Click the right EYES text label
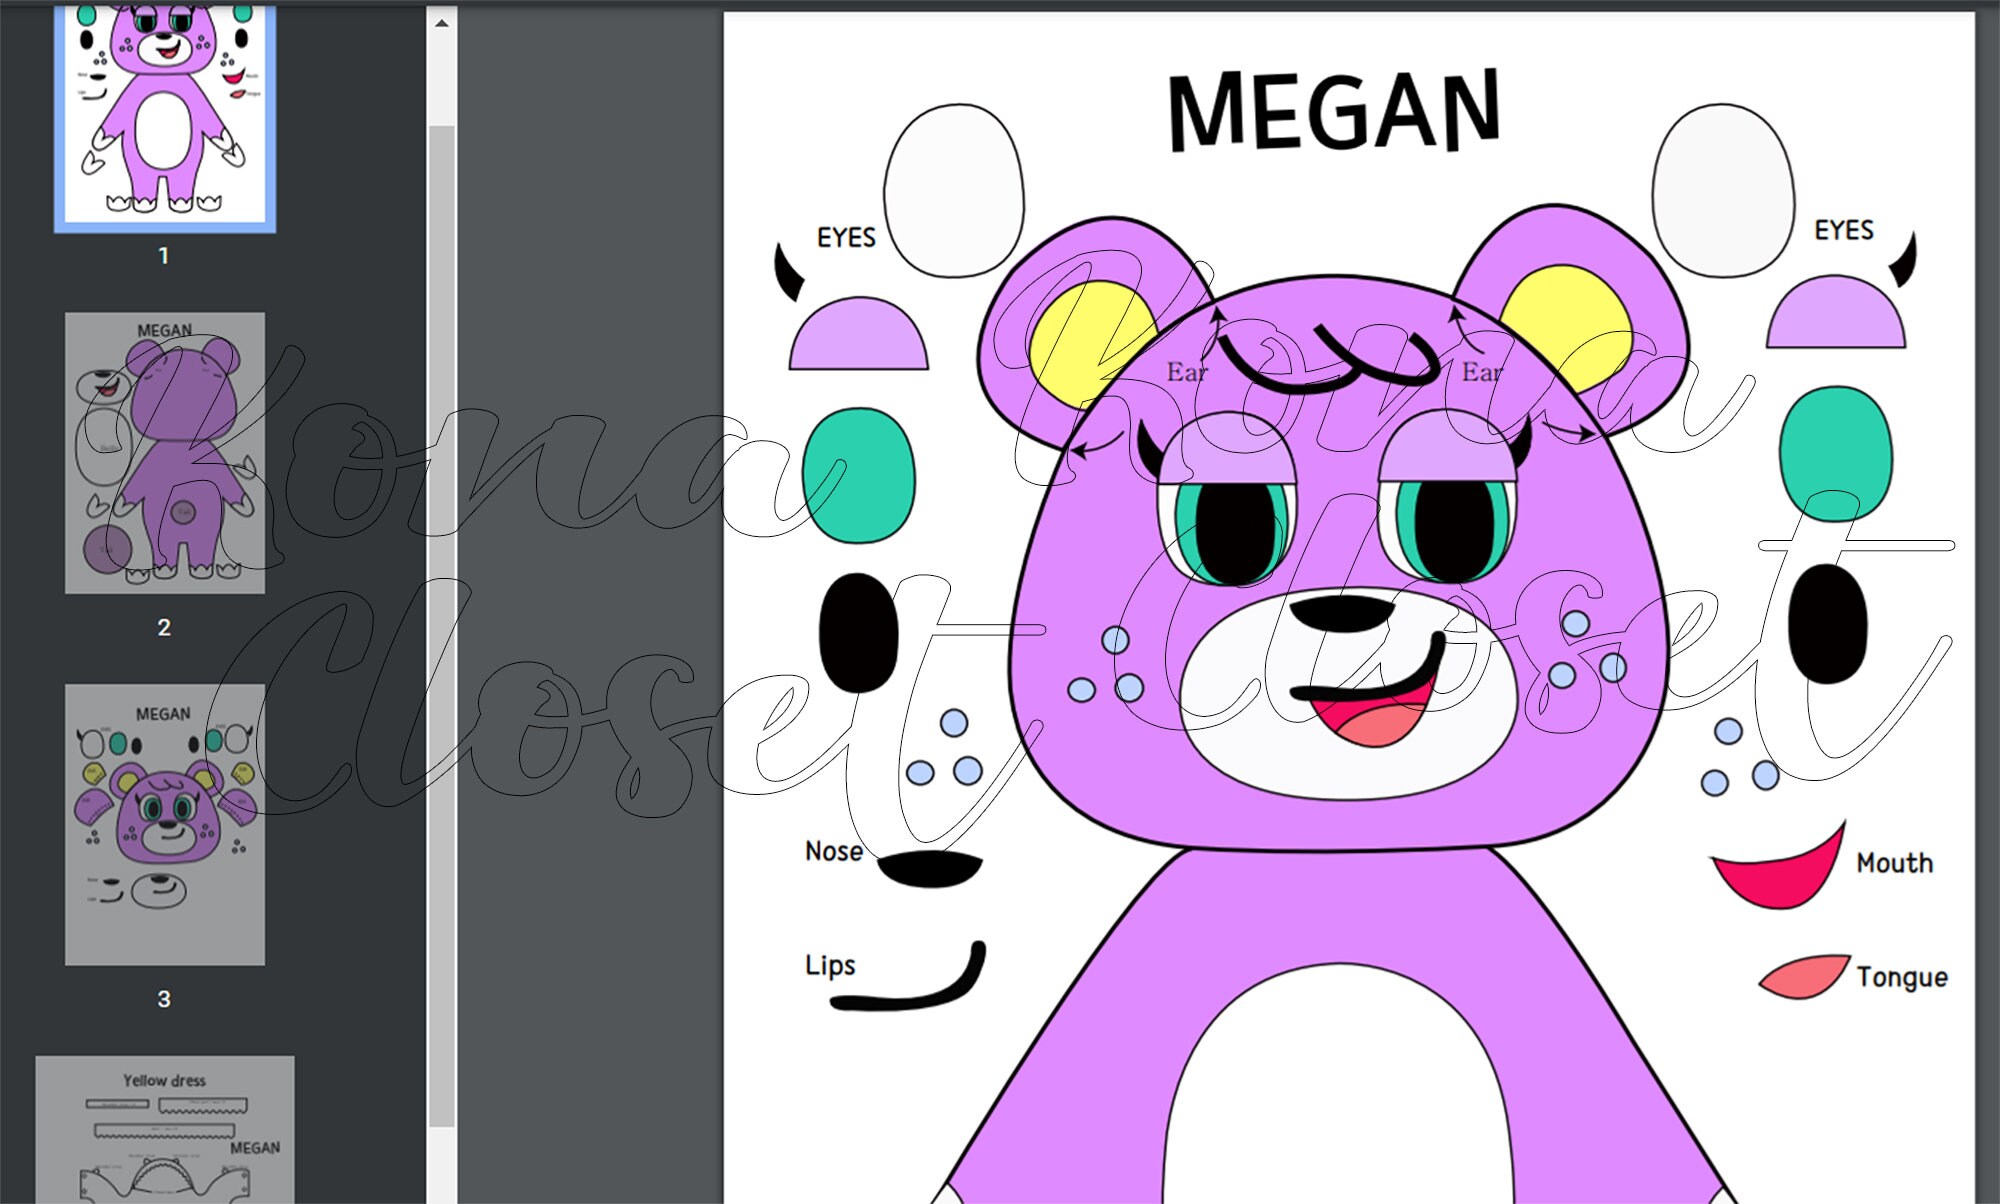 tap(1843, 230)
